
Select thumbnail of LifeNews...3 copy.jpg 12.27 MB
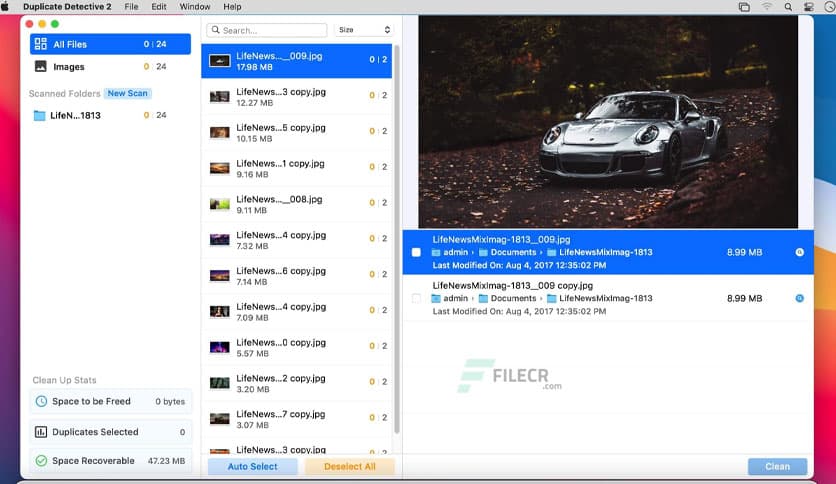pyautogui.click(x=220, y=96)
